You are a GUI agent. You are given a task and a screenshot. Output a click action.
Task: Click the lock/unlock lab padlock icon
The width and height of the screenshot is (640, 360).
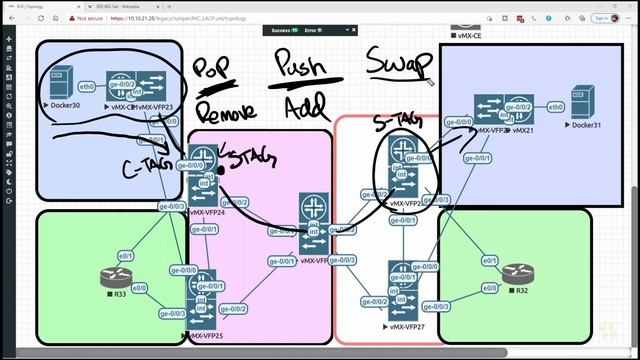9,153
